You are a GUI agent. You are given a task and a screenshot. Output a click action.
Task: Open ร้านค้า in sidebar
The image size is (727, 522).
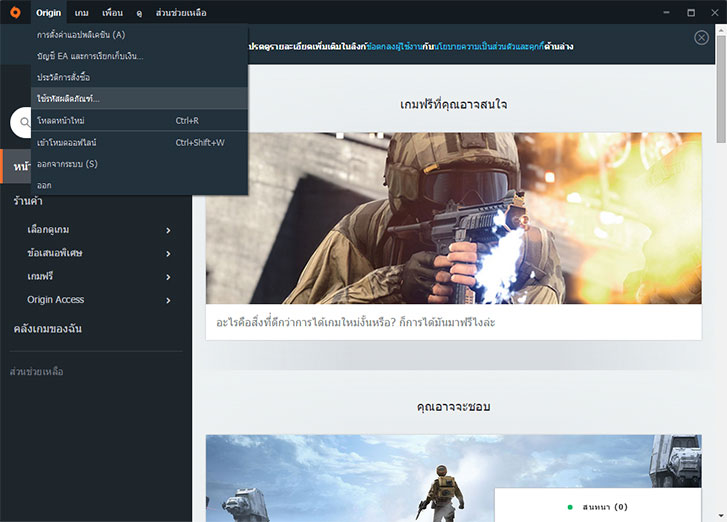coord(28,201)
